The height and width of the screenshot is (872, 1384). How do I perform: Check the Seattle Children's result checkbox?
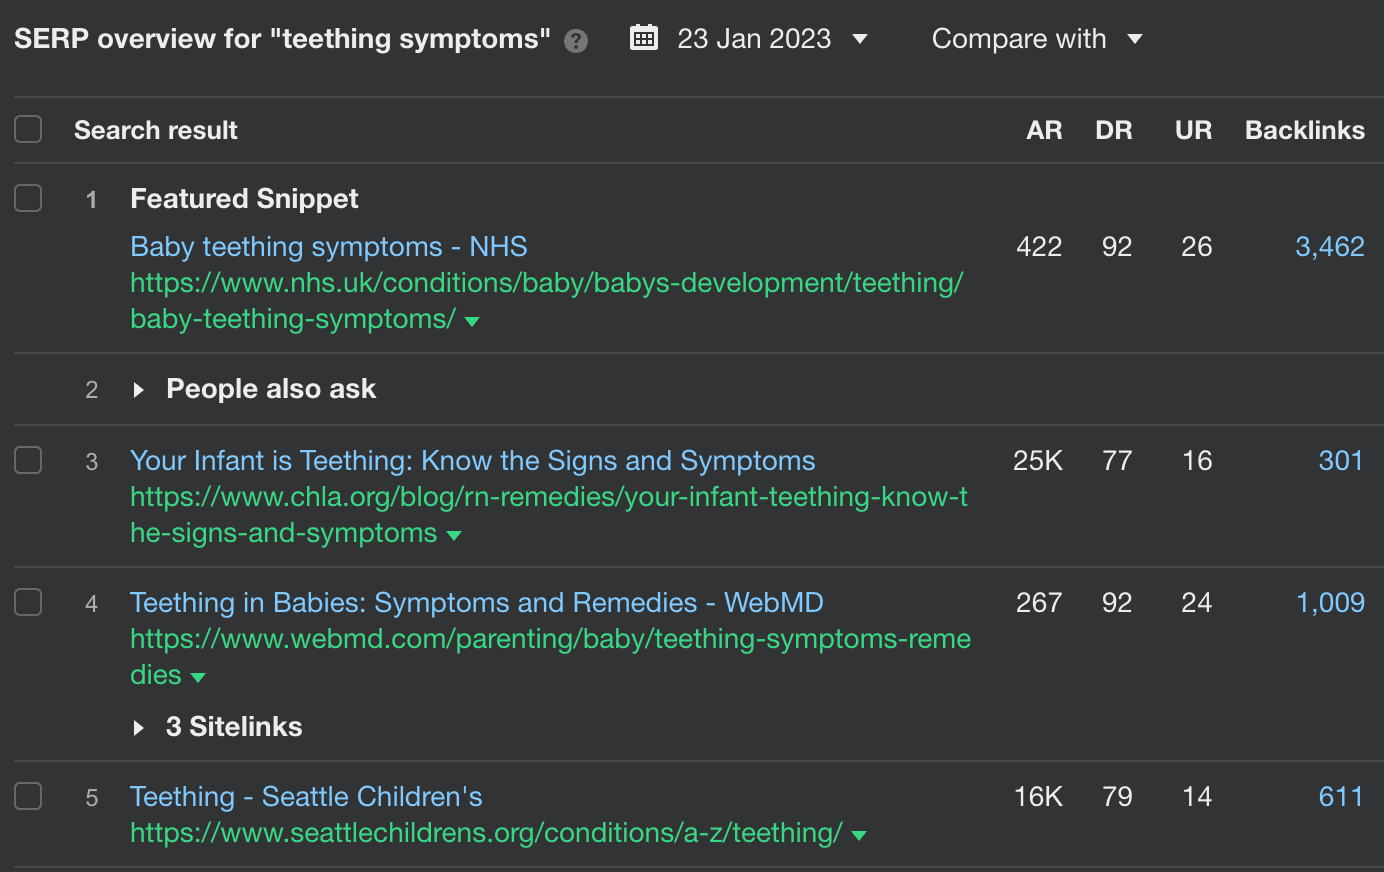(28, 797)
